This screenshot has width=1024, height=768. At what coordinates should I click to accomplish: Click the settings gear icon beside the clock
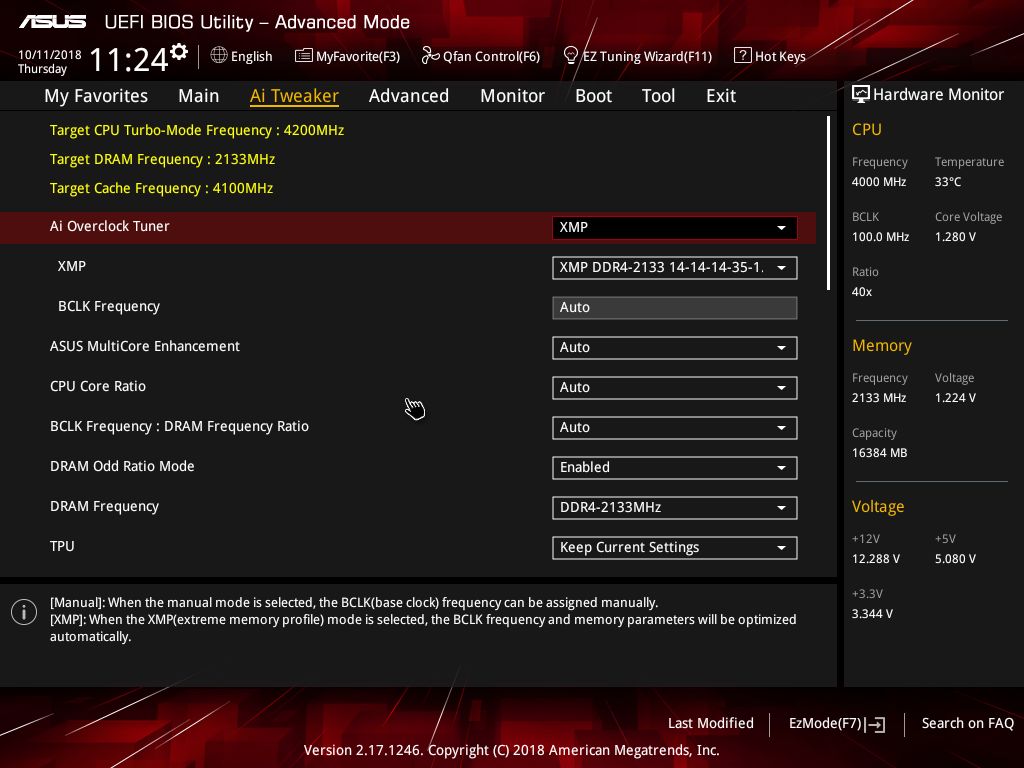(178, 52)
